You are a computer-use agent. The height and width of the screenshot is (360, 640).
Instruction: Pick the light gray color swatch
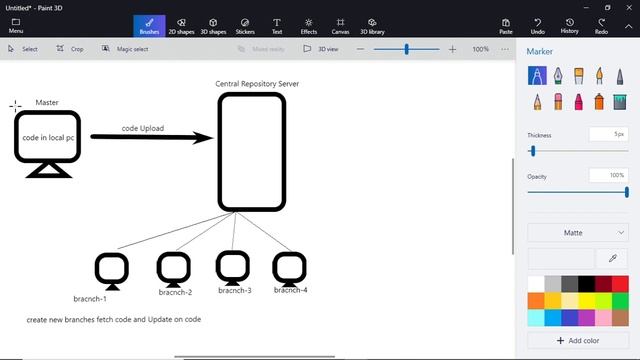(553, 284)
